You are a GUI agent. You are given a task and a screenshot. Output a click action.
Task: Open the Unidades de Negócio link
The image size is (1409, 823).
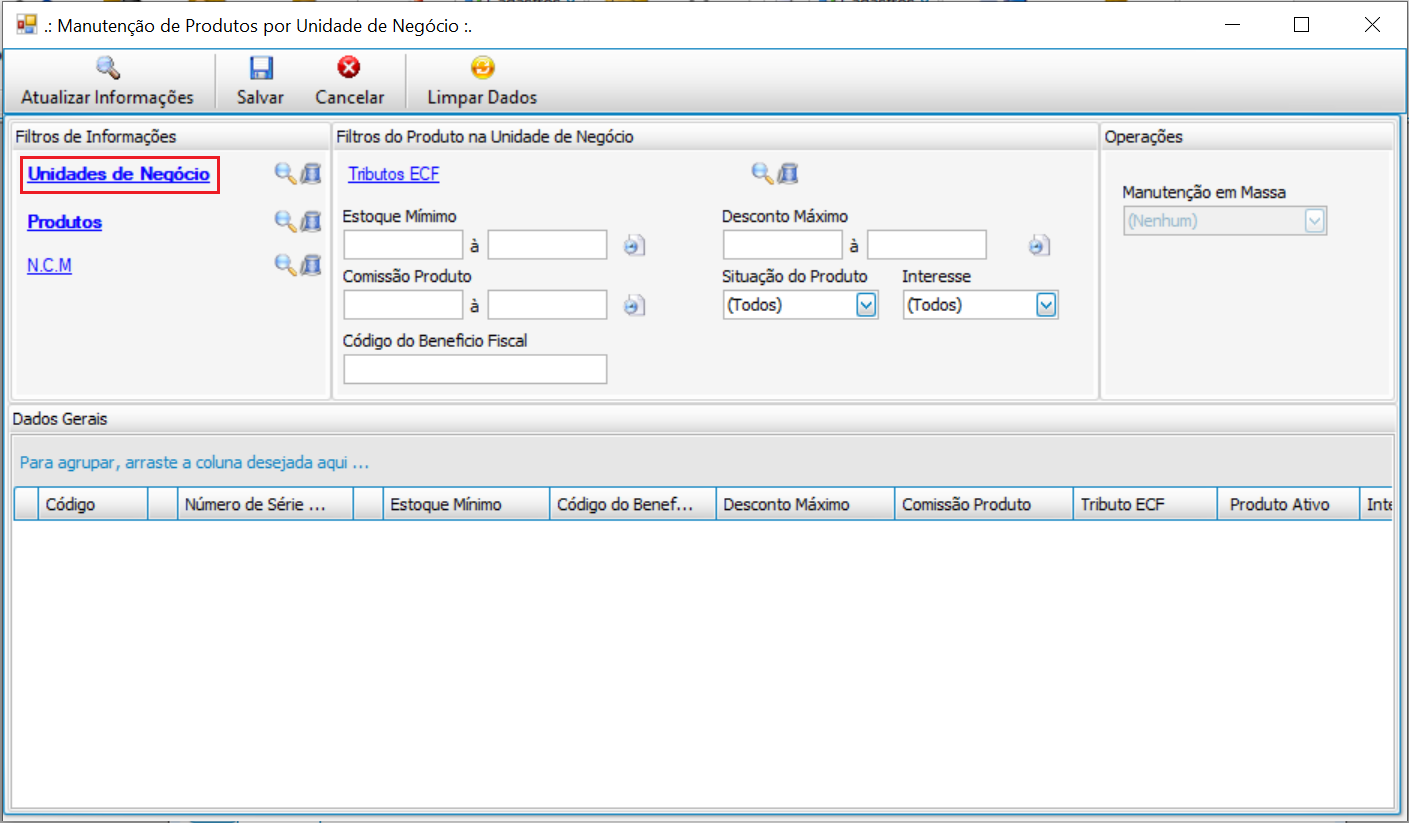(x=118, y=174)
